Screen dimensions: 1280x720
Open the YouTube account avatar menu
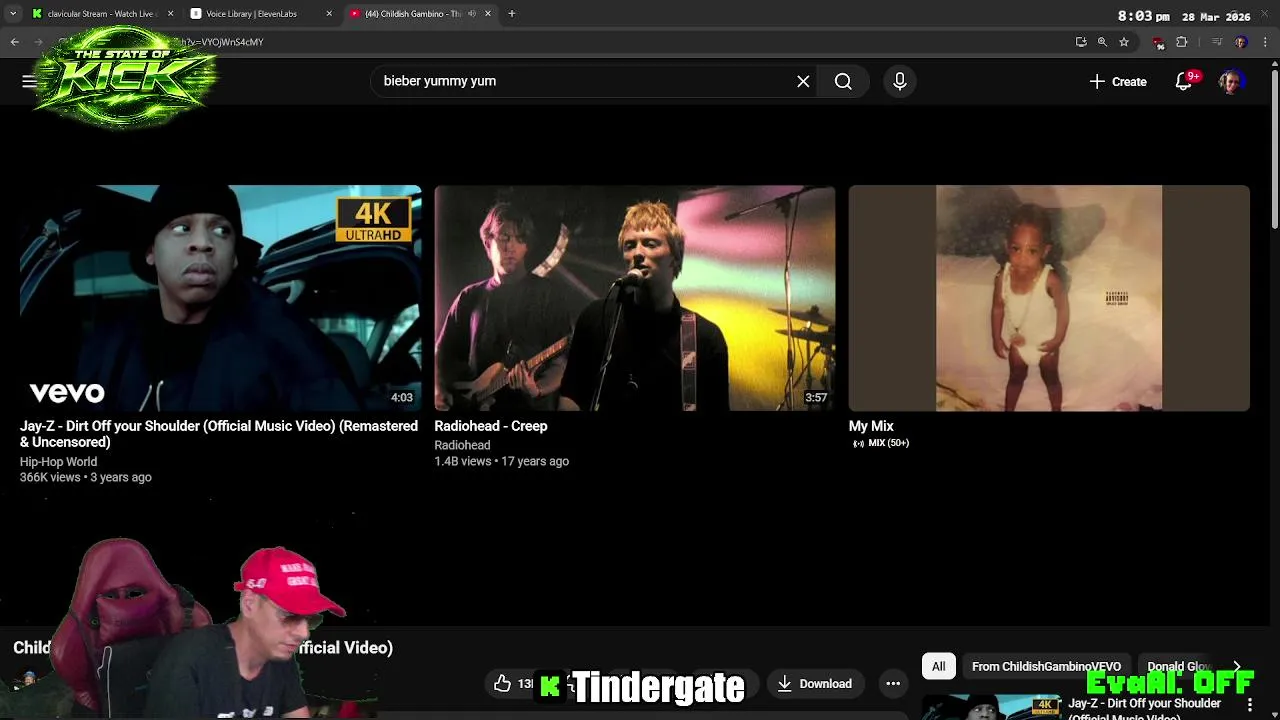point(1231,81)
